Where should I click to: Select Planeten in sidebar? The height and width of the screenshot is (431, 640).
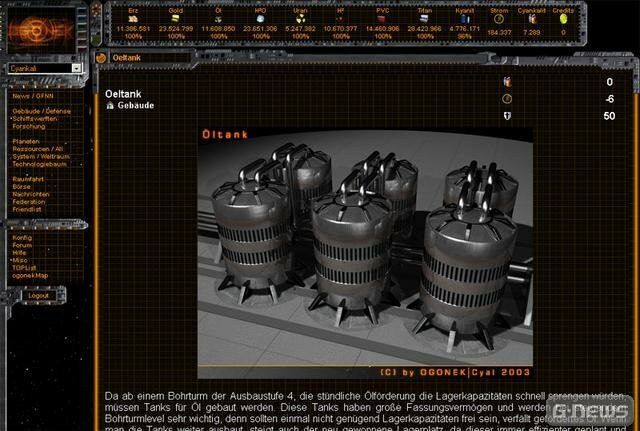(x=26, y=141)
